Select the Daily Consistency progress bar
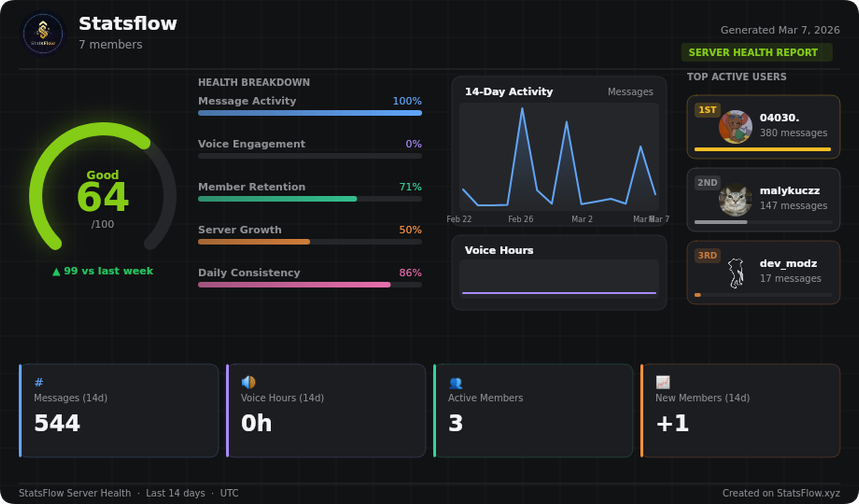This screenshot has height=504, width=859. [310, 285]
